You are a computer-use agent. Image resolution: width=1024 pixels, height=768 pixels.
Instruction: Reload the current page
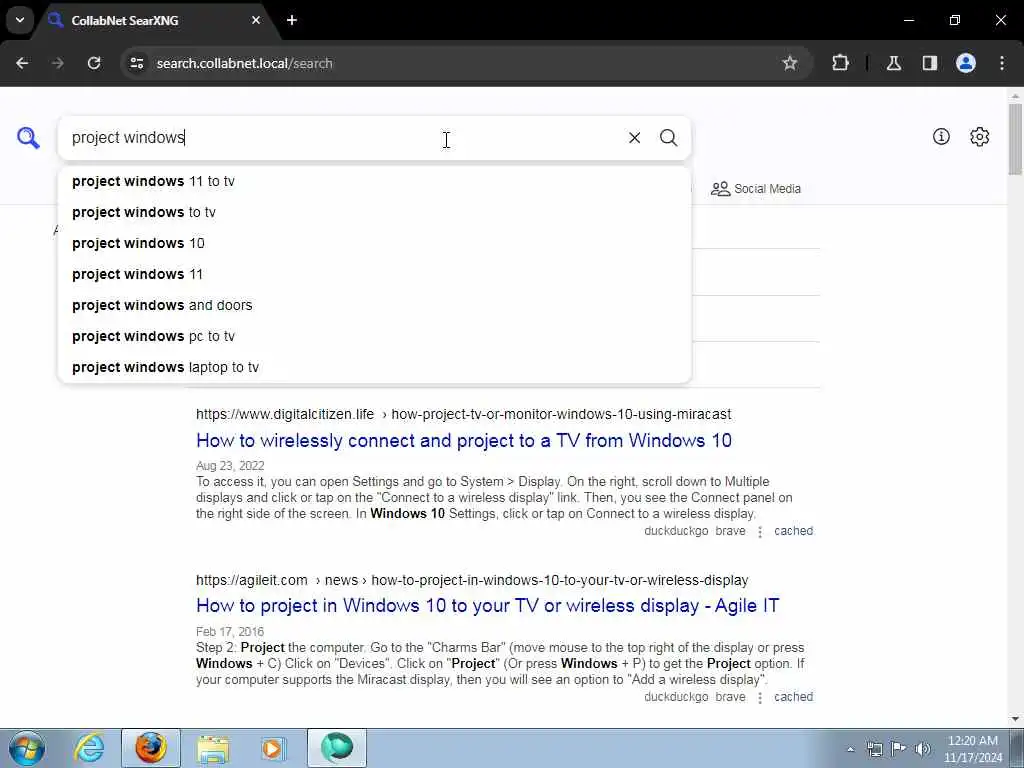point(94,63)
